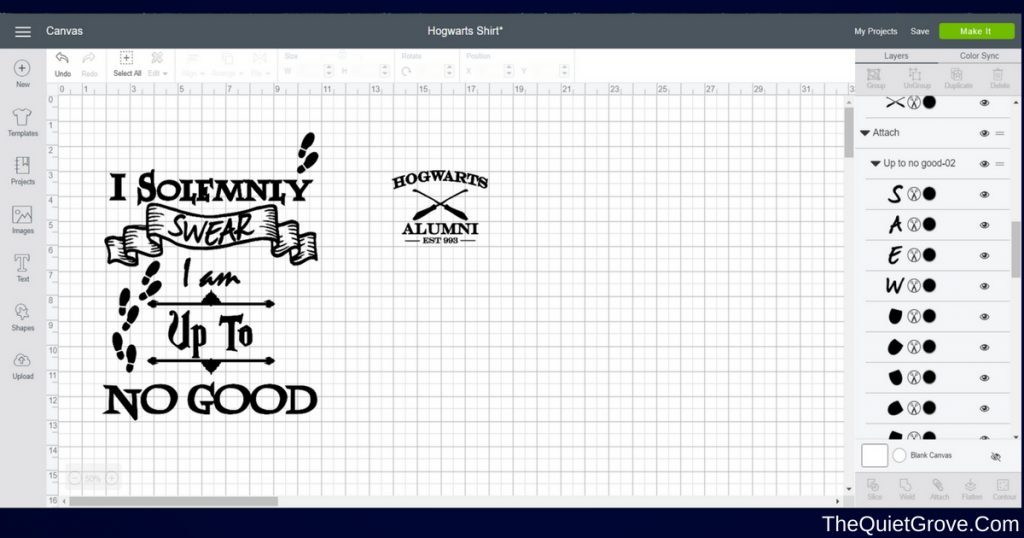Viewport: 1024px width, 538px height.
Task: Toggle visibility of the Attach group
Action: coord(984,133)
